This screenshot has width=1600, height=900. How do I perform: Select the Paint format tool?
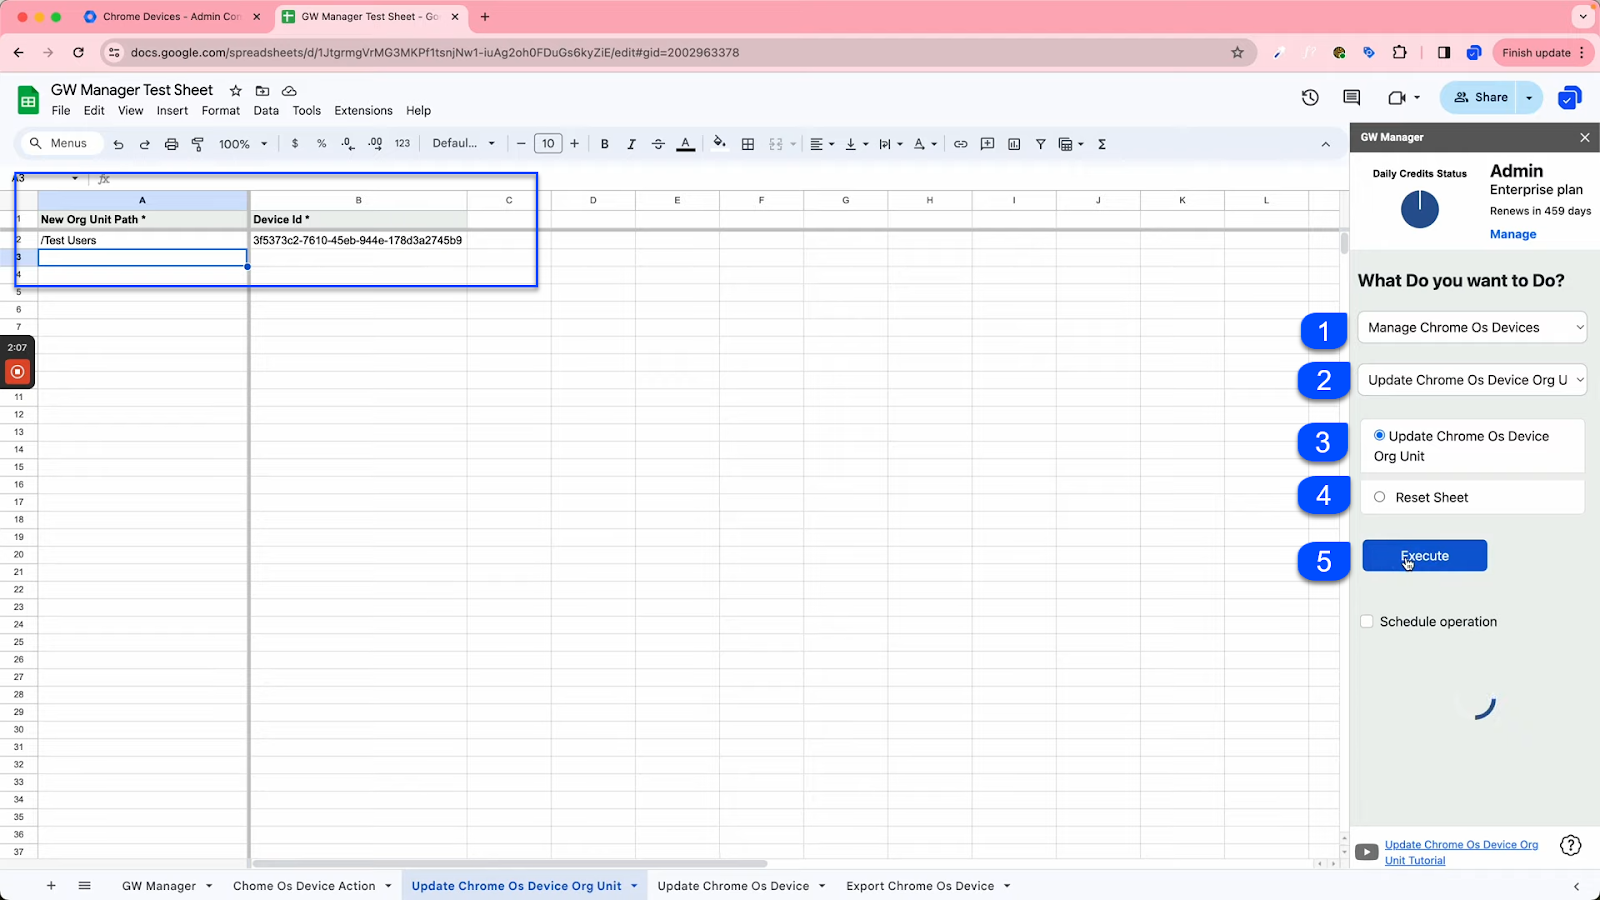[197, 144]
